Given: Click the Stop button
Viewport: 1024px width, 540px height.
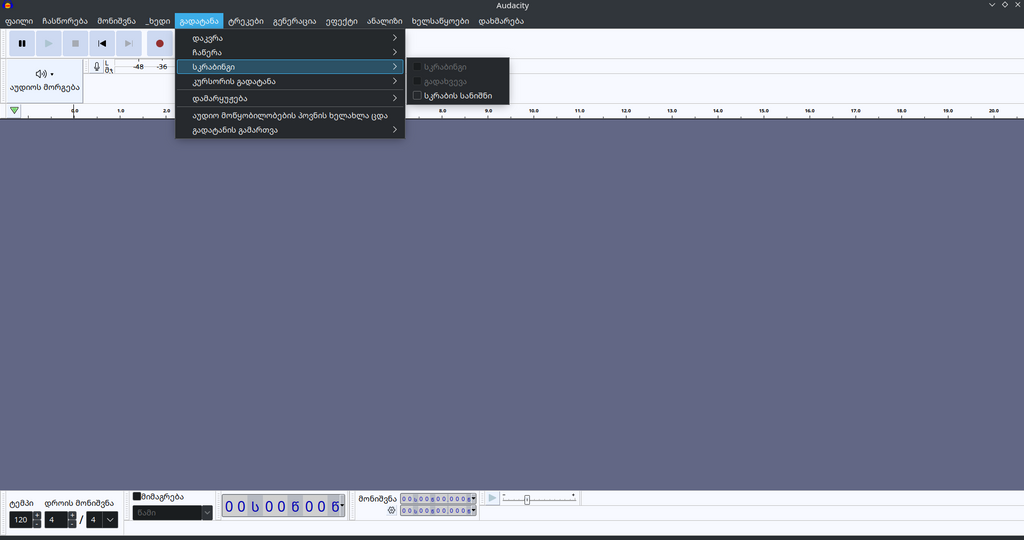Looking at the screenshot, I should click(x=75, y=44).
